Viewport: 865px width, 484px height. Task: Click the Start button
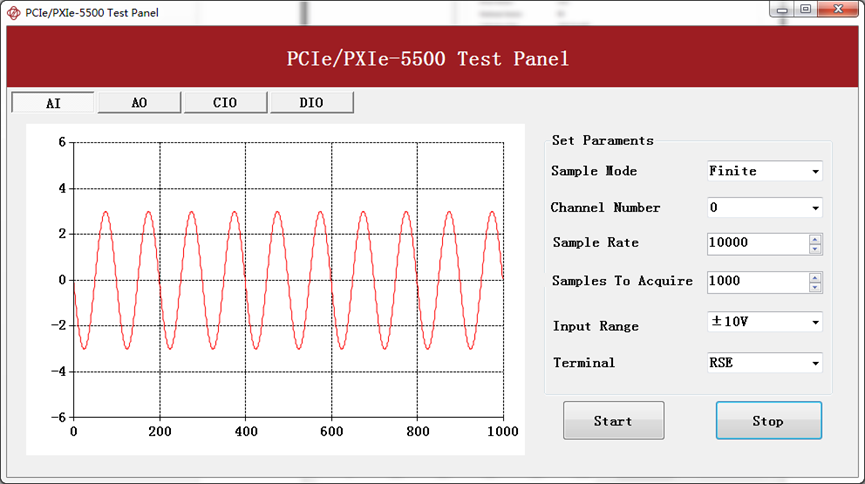tap(613, 421)
